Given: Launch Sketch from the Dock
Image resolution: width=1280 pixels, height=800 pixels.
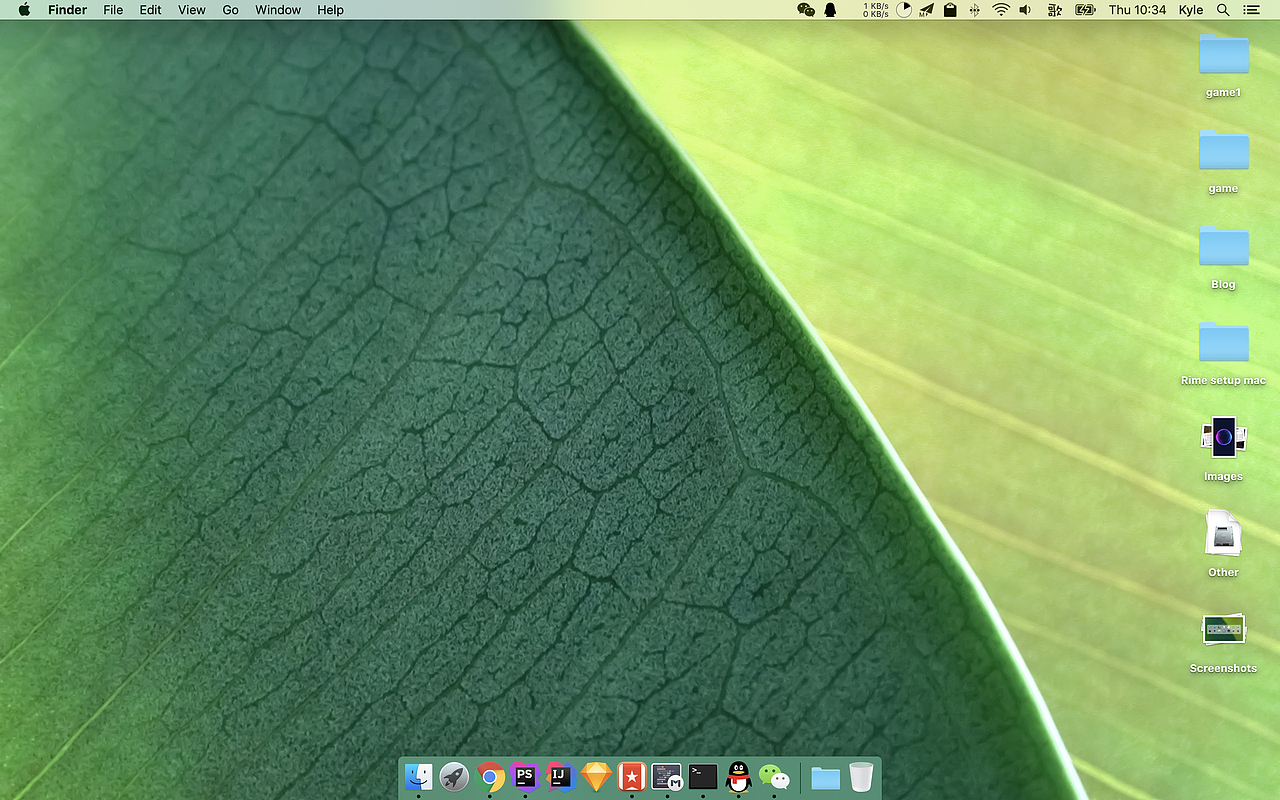Looking at the screenshot, I should (x=596, y=776).
